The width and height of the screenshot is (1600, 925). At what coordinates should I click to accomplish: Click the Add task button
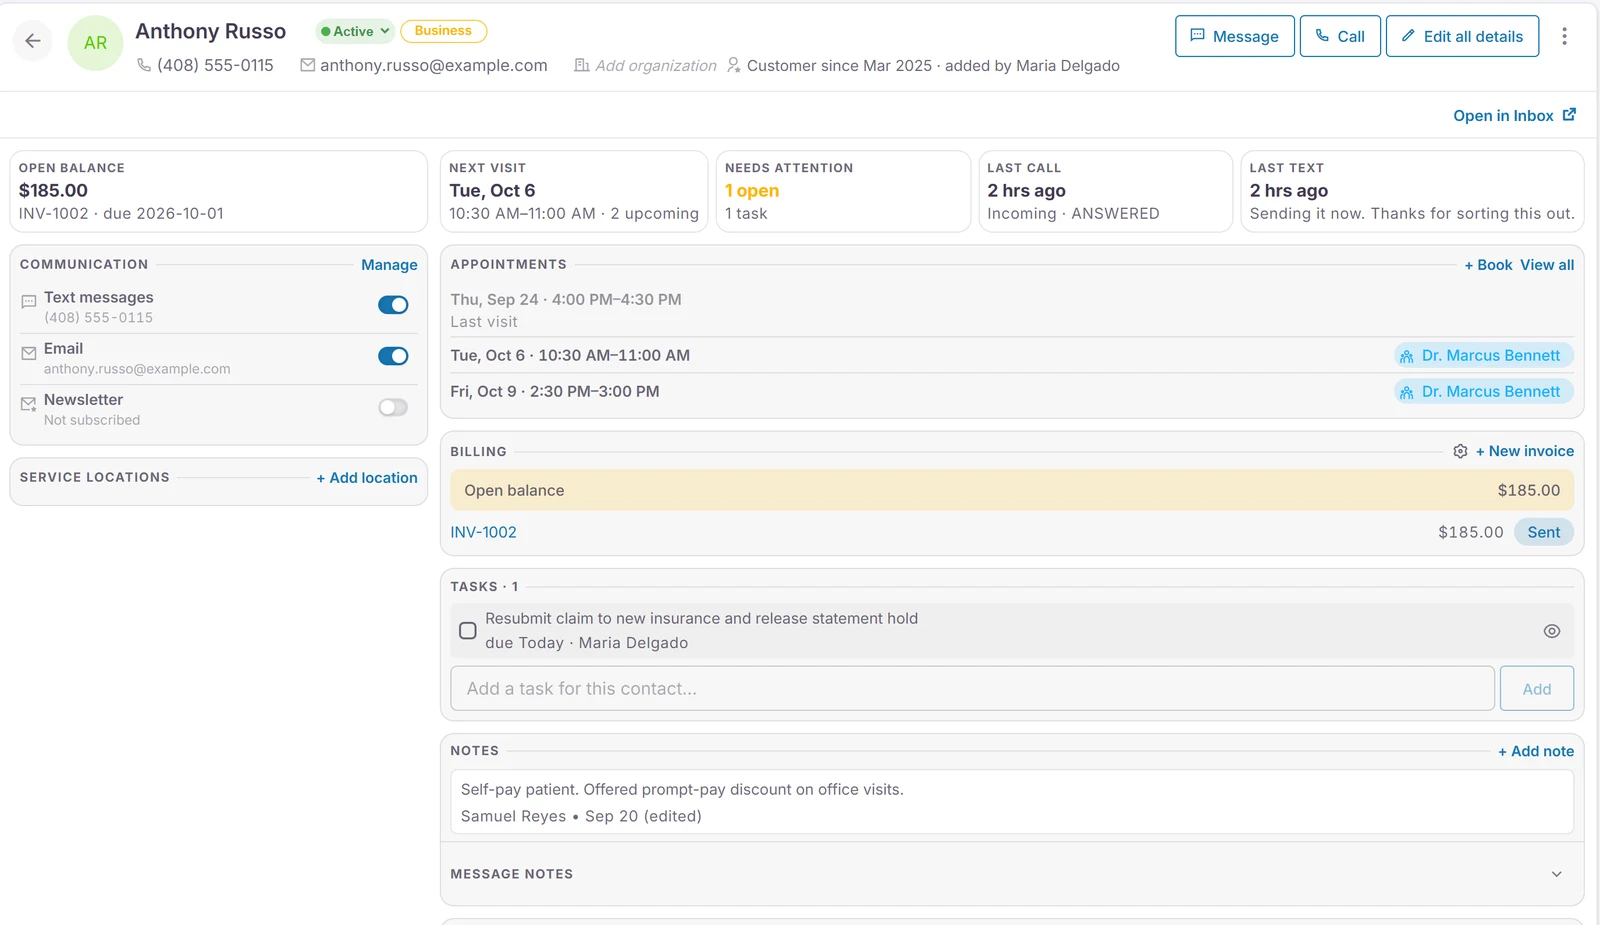[x=1537, y=689]
